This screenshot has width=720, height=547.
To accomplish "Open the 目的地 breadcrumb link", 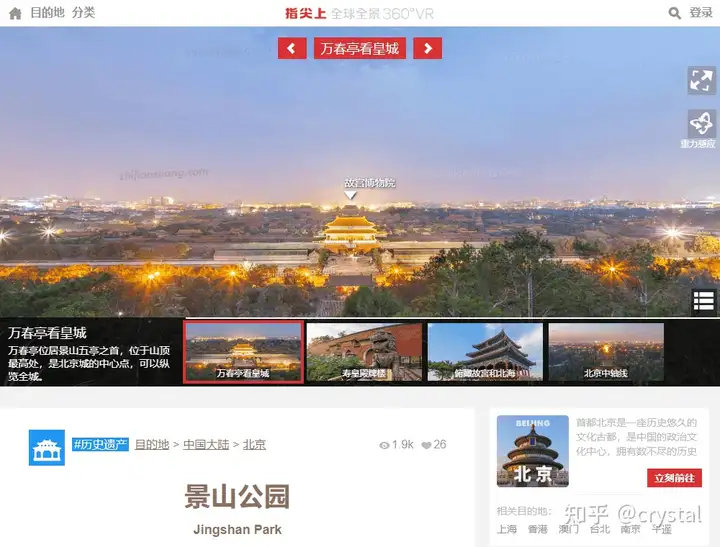I will 152,445.
